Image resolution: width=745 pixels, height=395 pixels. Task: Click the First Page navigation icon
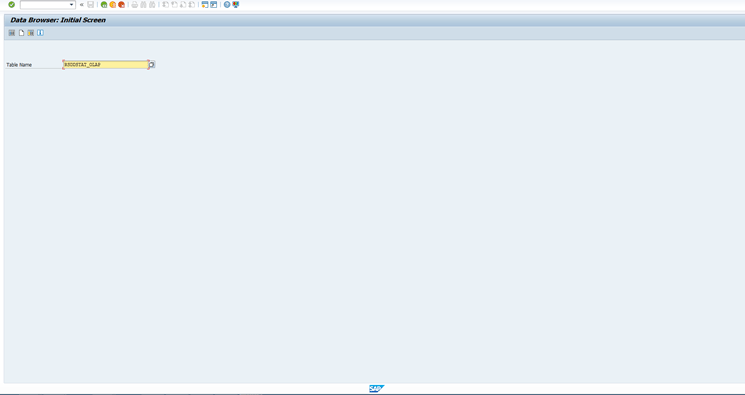(165, 5)
